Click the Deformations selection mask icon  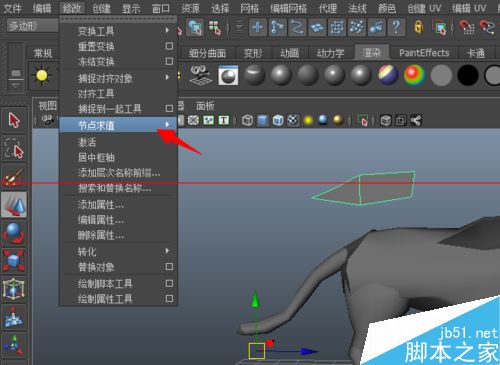[337, 27]
